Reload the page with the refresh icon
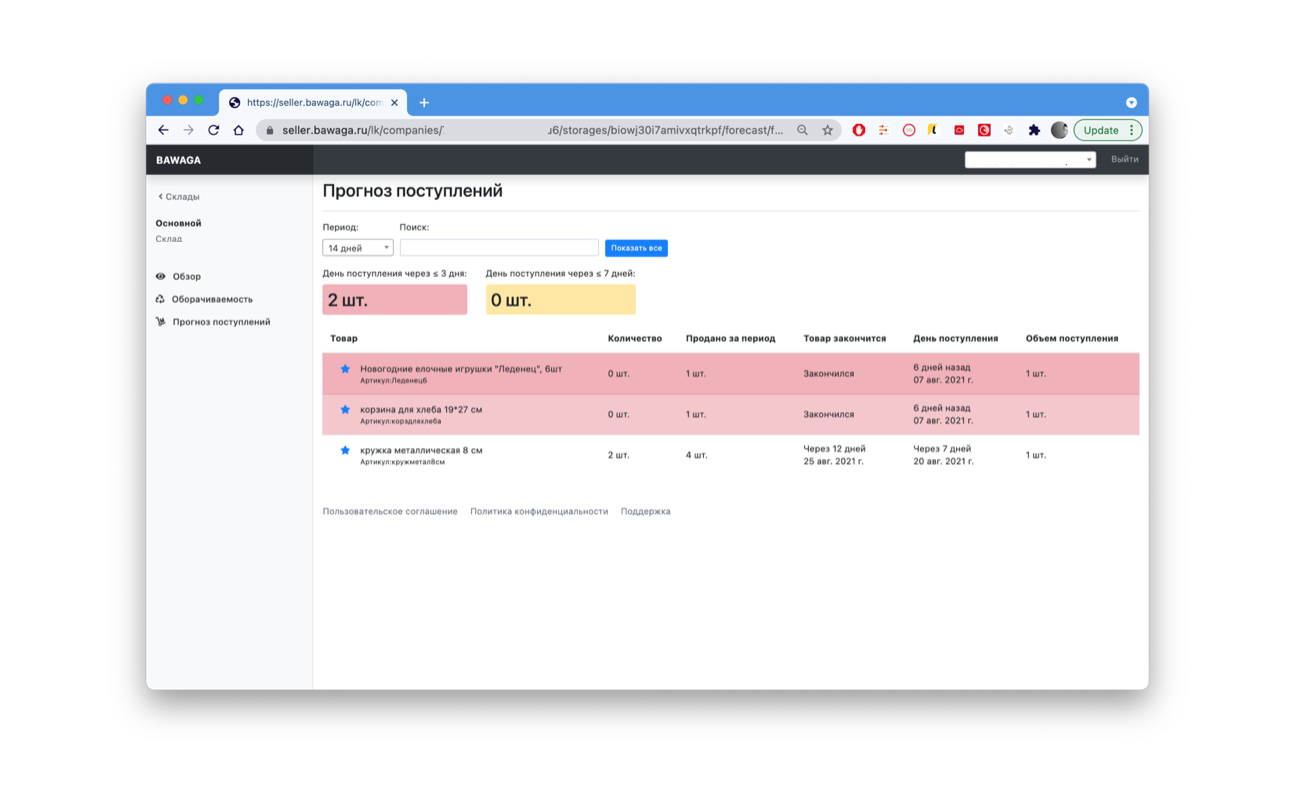1292x798 pixels. pos(213,130)
